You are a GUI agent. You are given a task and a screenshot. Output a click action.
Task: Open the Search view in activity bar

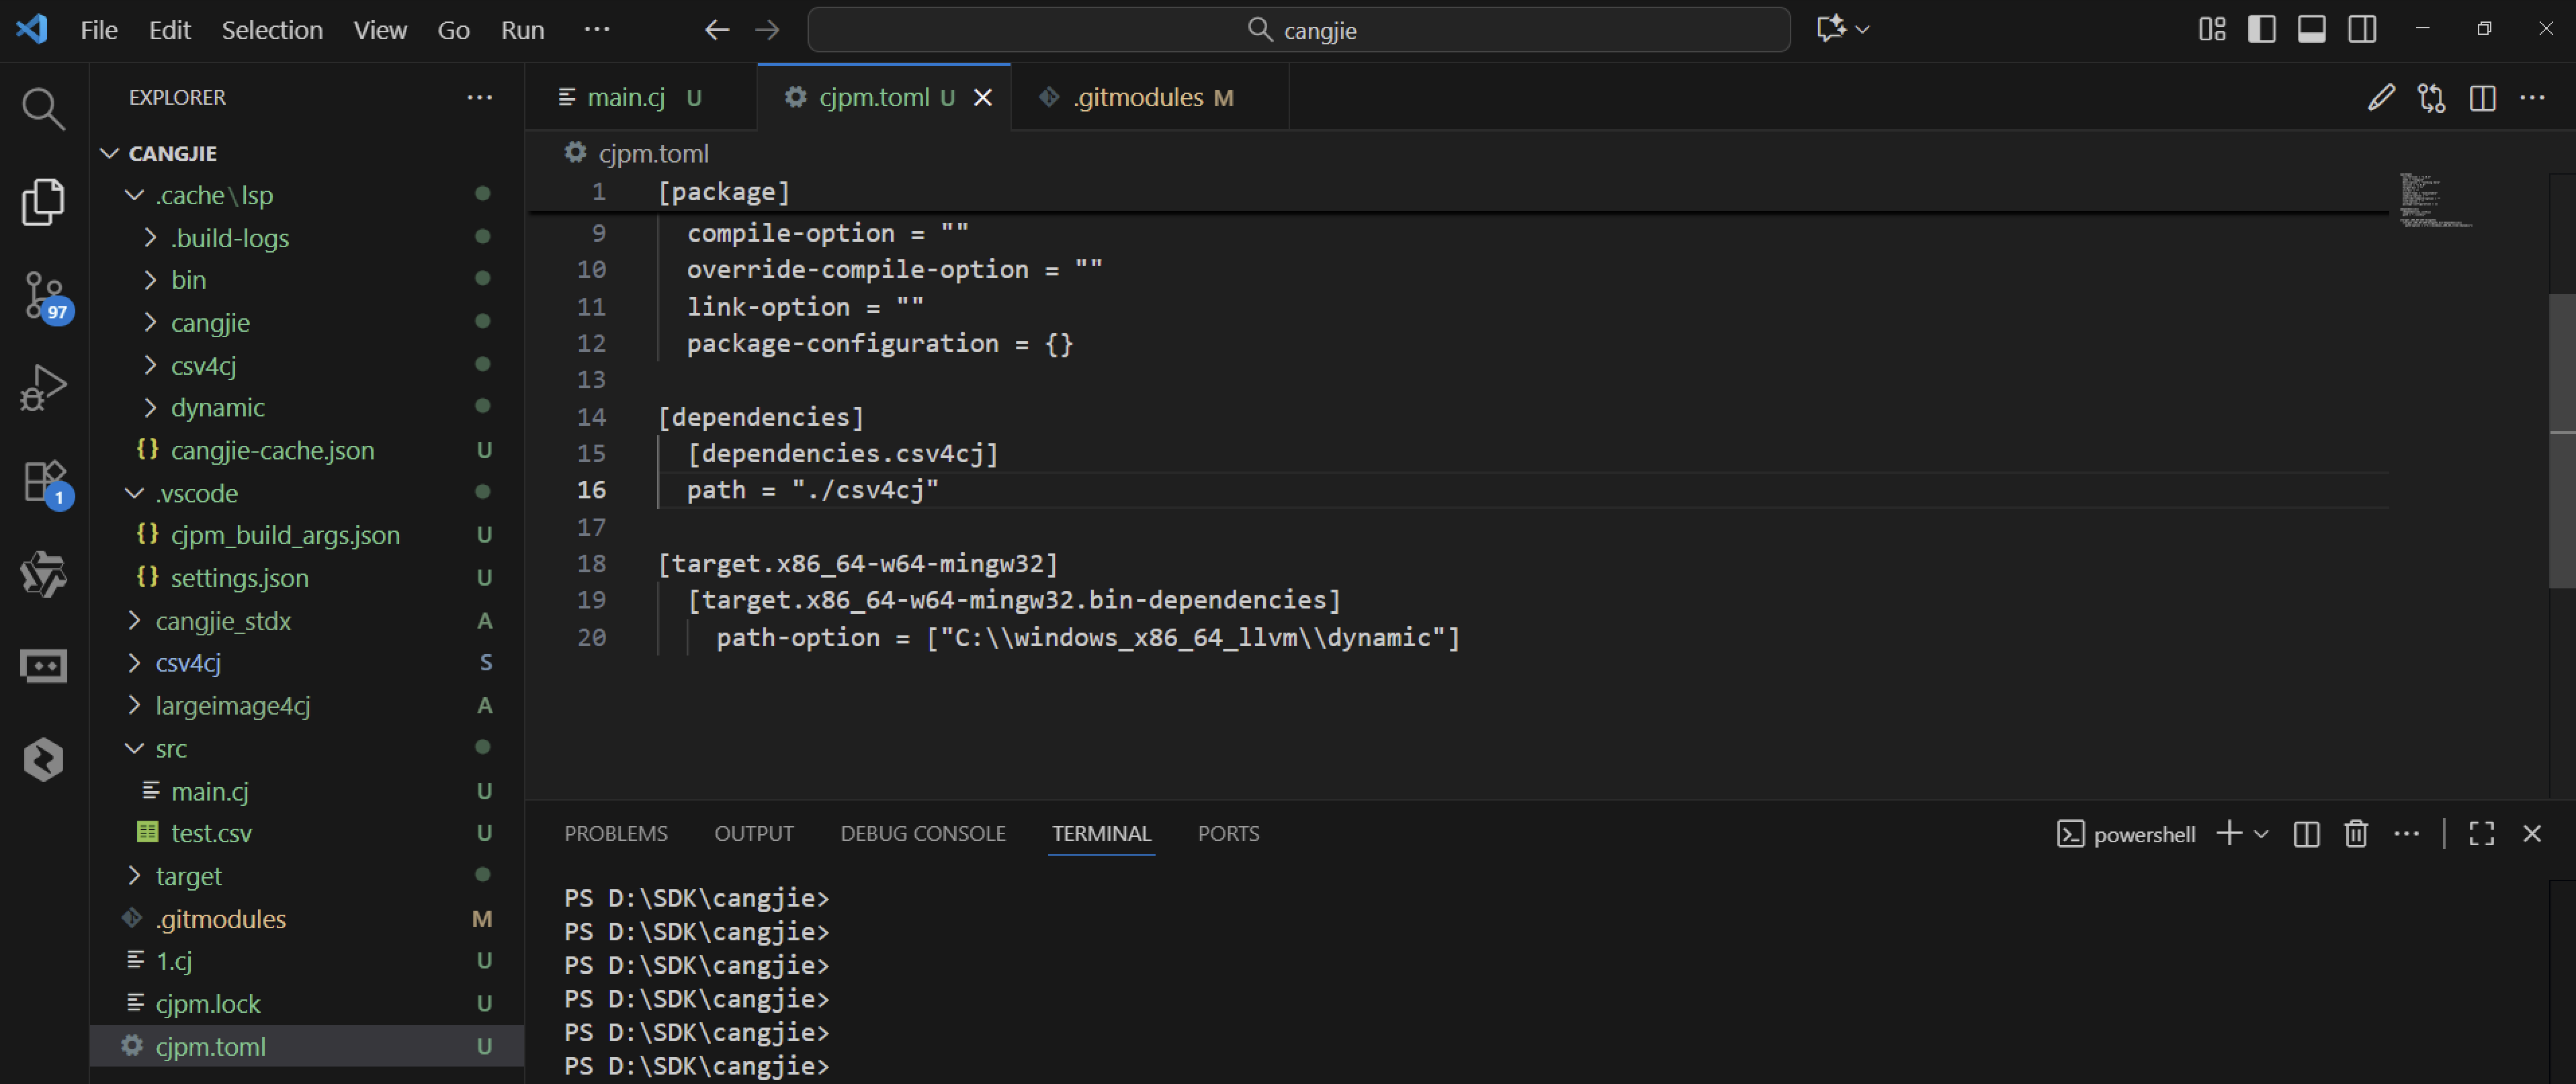(x=43, y=108)
